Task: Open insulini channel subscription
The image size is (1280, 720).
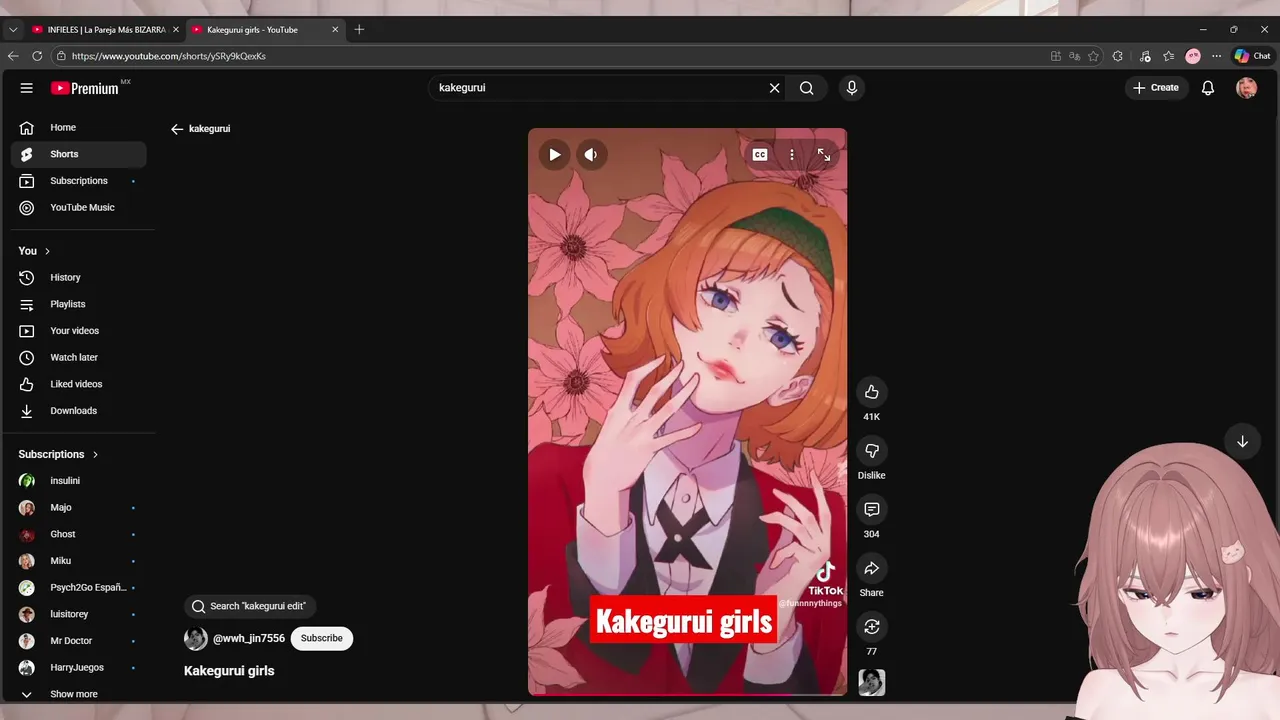Action: coord(78,481)
